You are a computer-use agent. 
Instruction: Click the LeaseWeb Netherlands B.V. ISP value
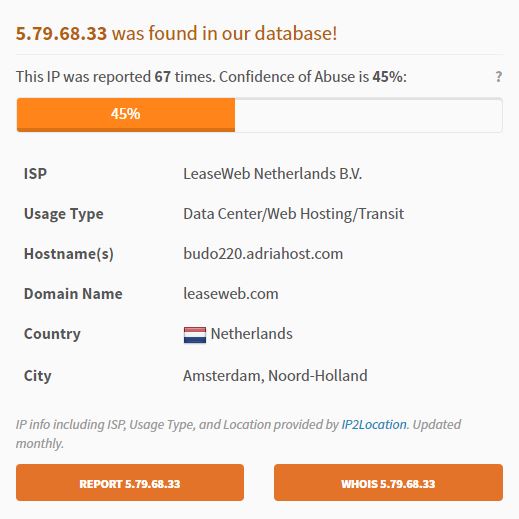(272, 174)
